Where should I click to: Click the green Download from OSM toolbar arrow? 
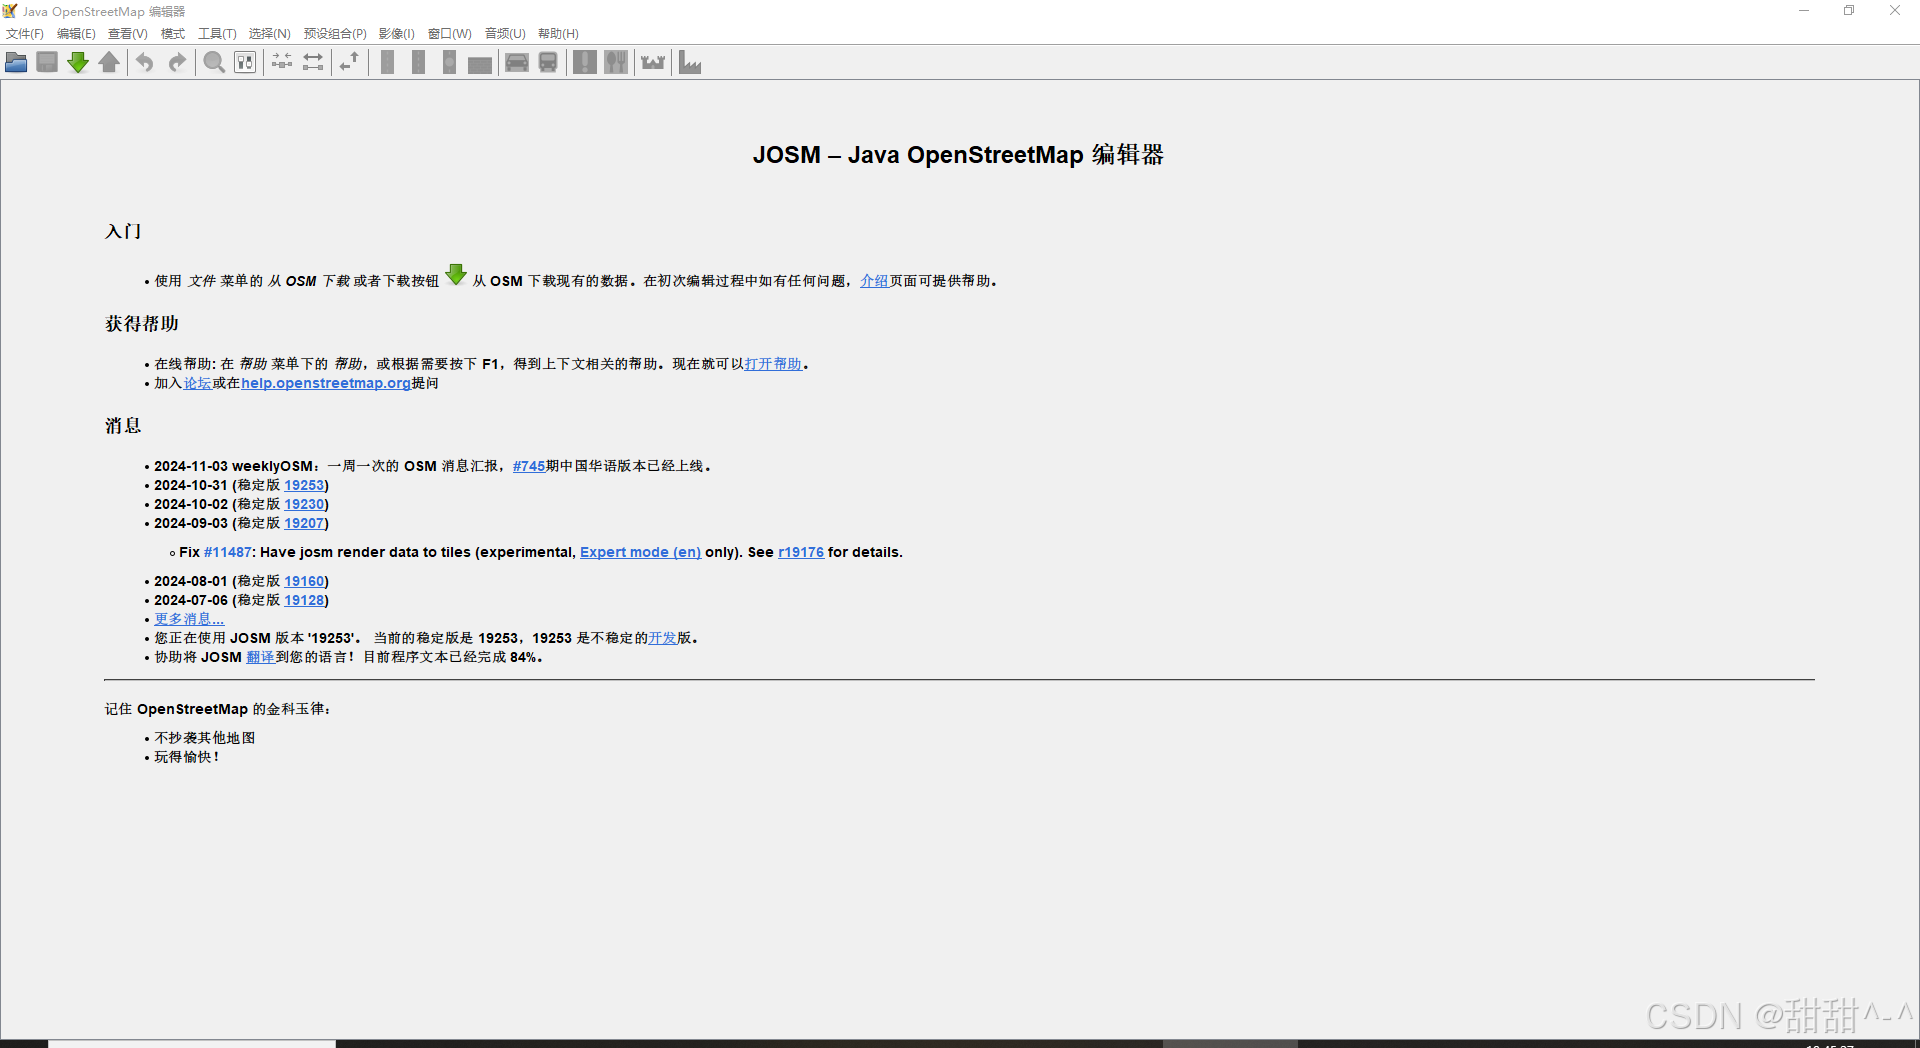click(78, 63)
